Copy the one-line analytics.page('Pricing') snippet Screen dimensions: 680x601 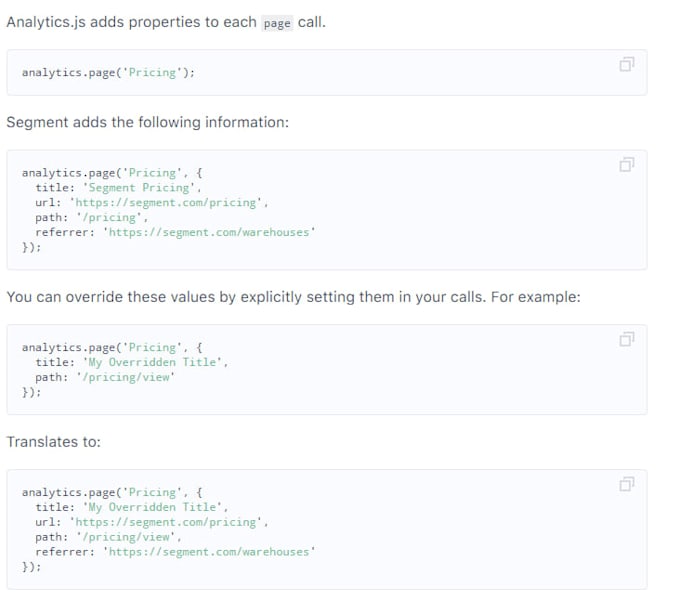click(x=626, y=65)
